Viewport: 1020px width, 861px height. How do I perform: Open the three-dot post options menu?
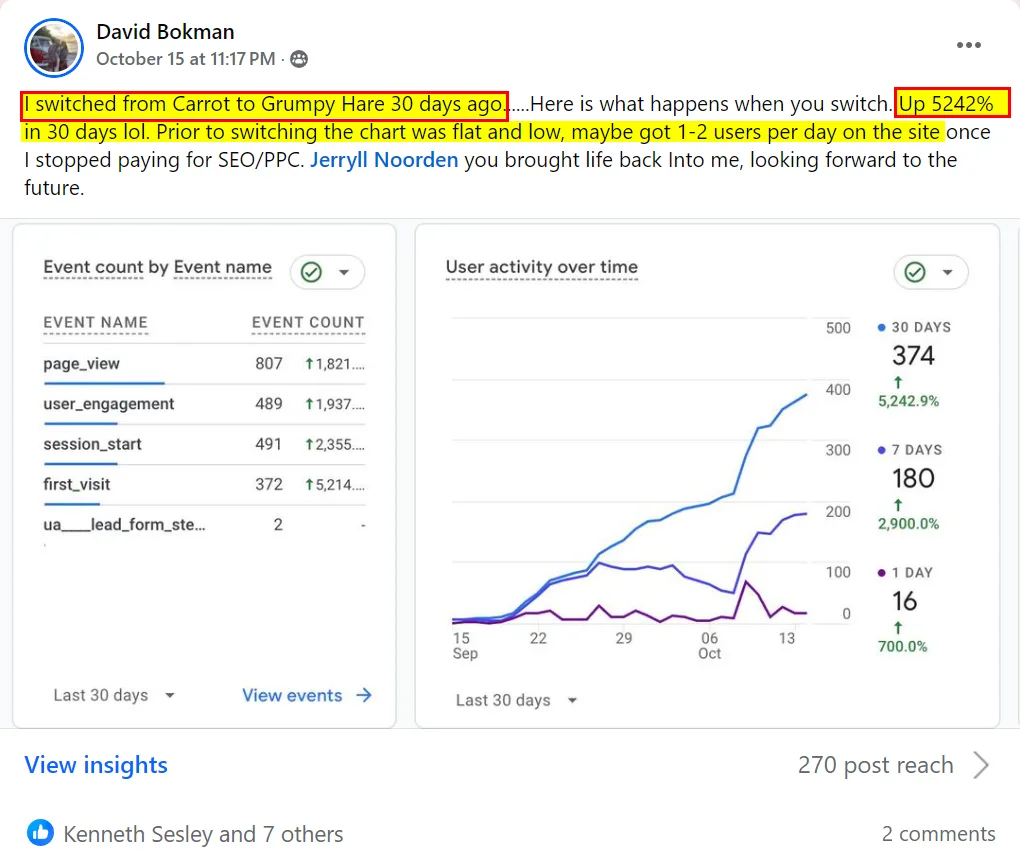pyautogui.click(x=968, y=45)
